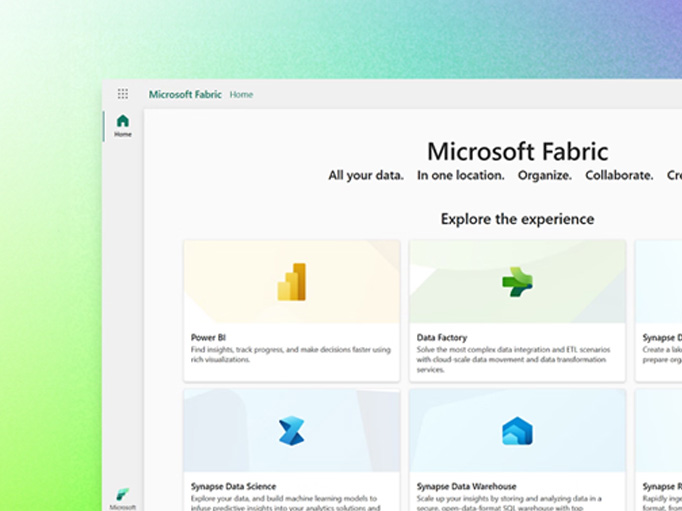Click the Synapse Data Warehouse description text
The height and width of the screenshot is (511, 682).
tap(510, 503)
